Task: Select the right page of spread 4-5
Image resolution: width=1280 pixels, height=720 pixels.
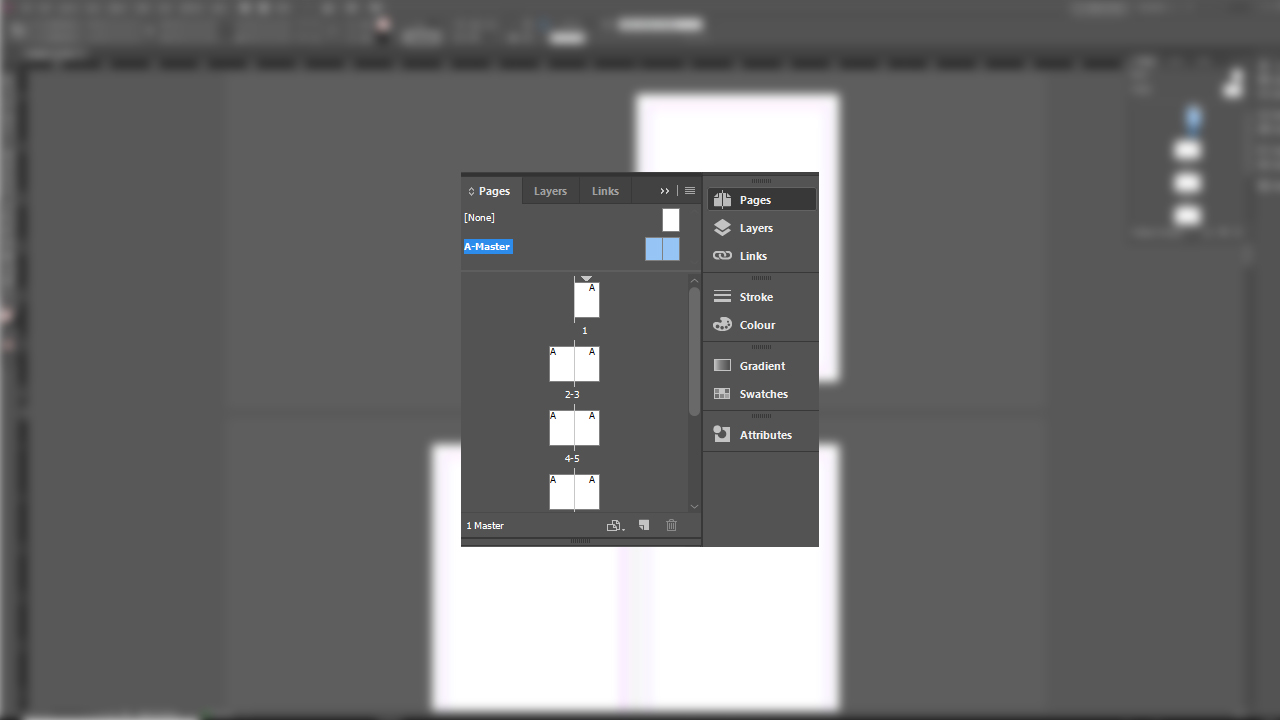Action: click(587, 428)
